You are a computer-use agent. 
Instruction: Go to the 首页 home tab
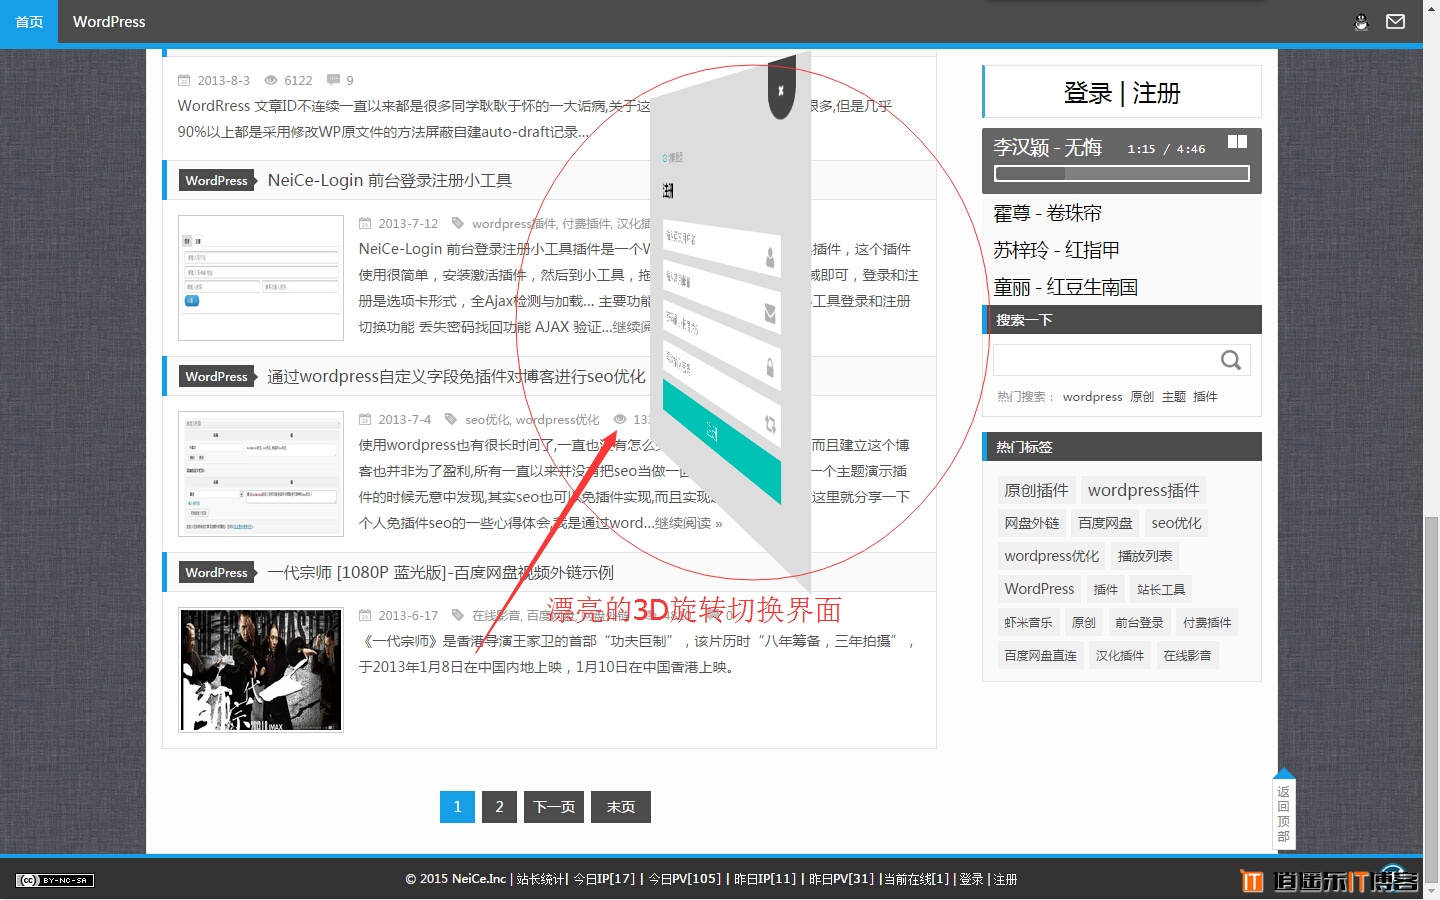(x=29, y=22)
